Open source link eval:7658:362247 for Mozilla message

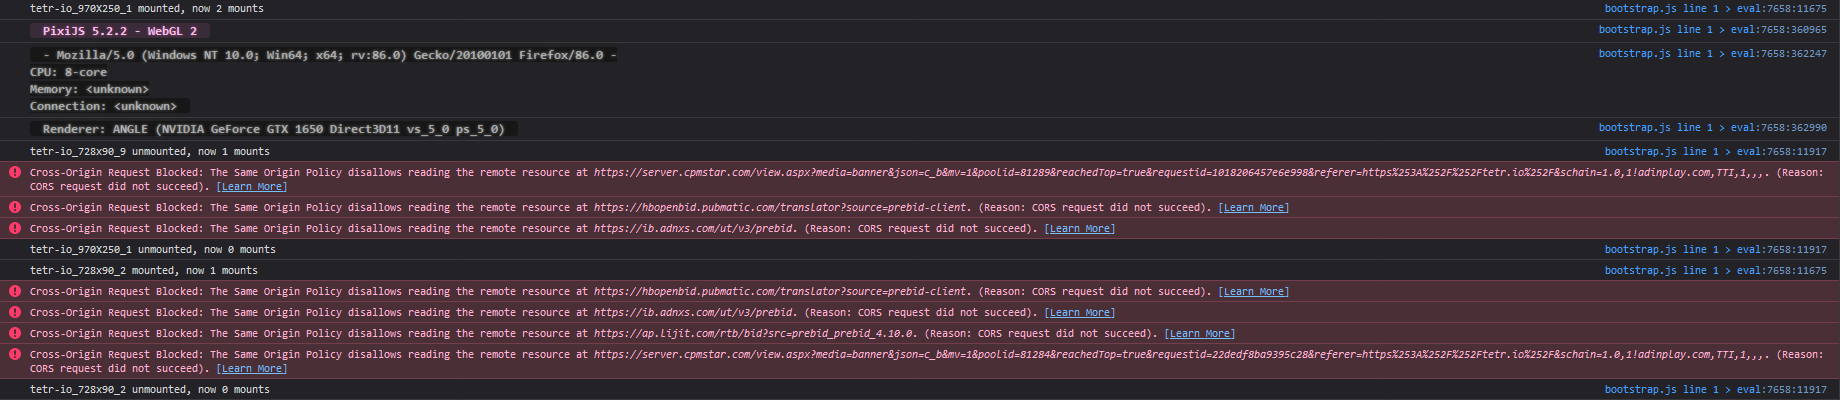1712,54
